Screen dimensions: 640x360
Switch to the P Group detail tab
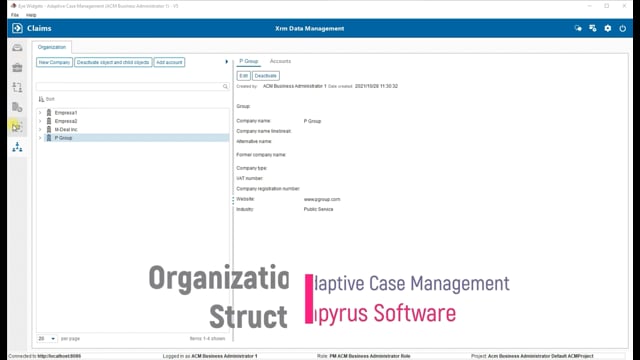[x=249, y=61]
